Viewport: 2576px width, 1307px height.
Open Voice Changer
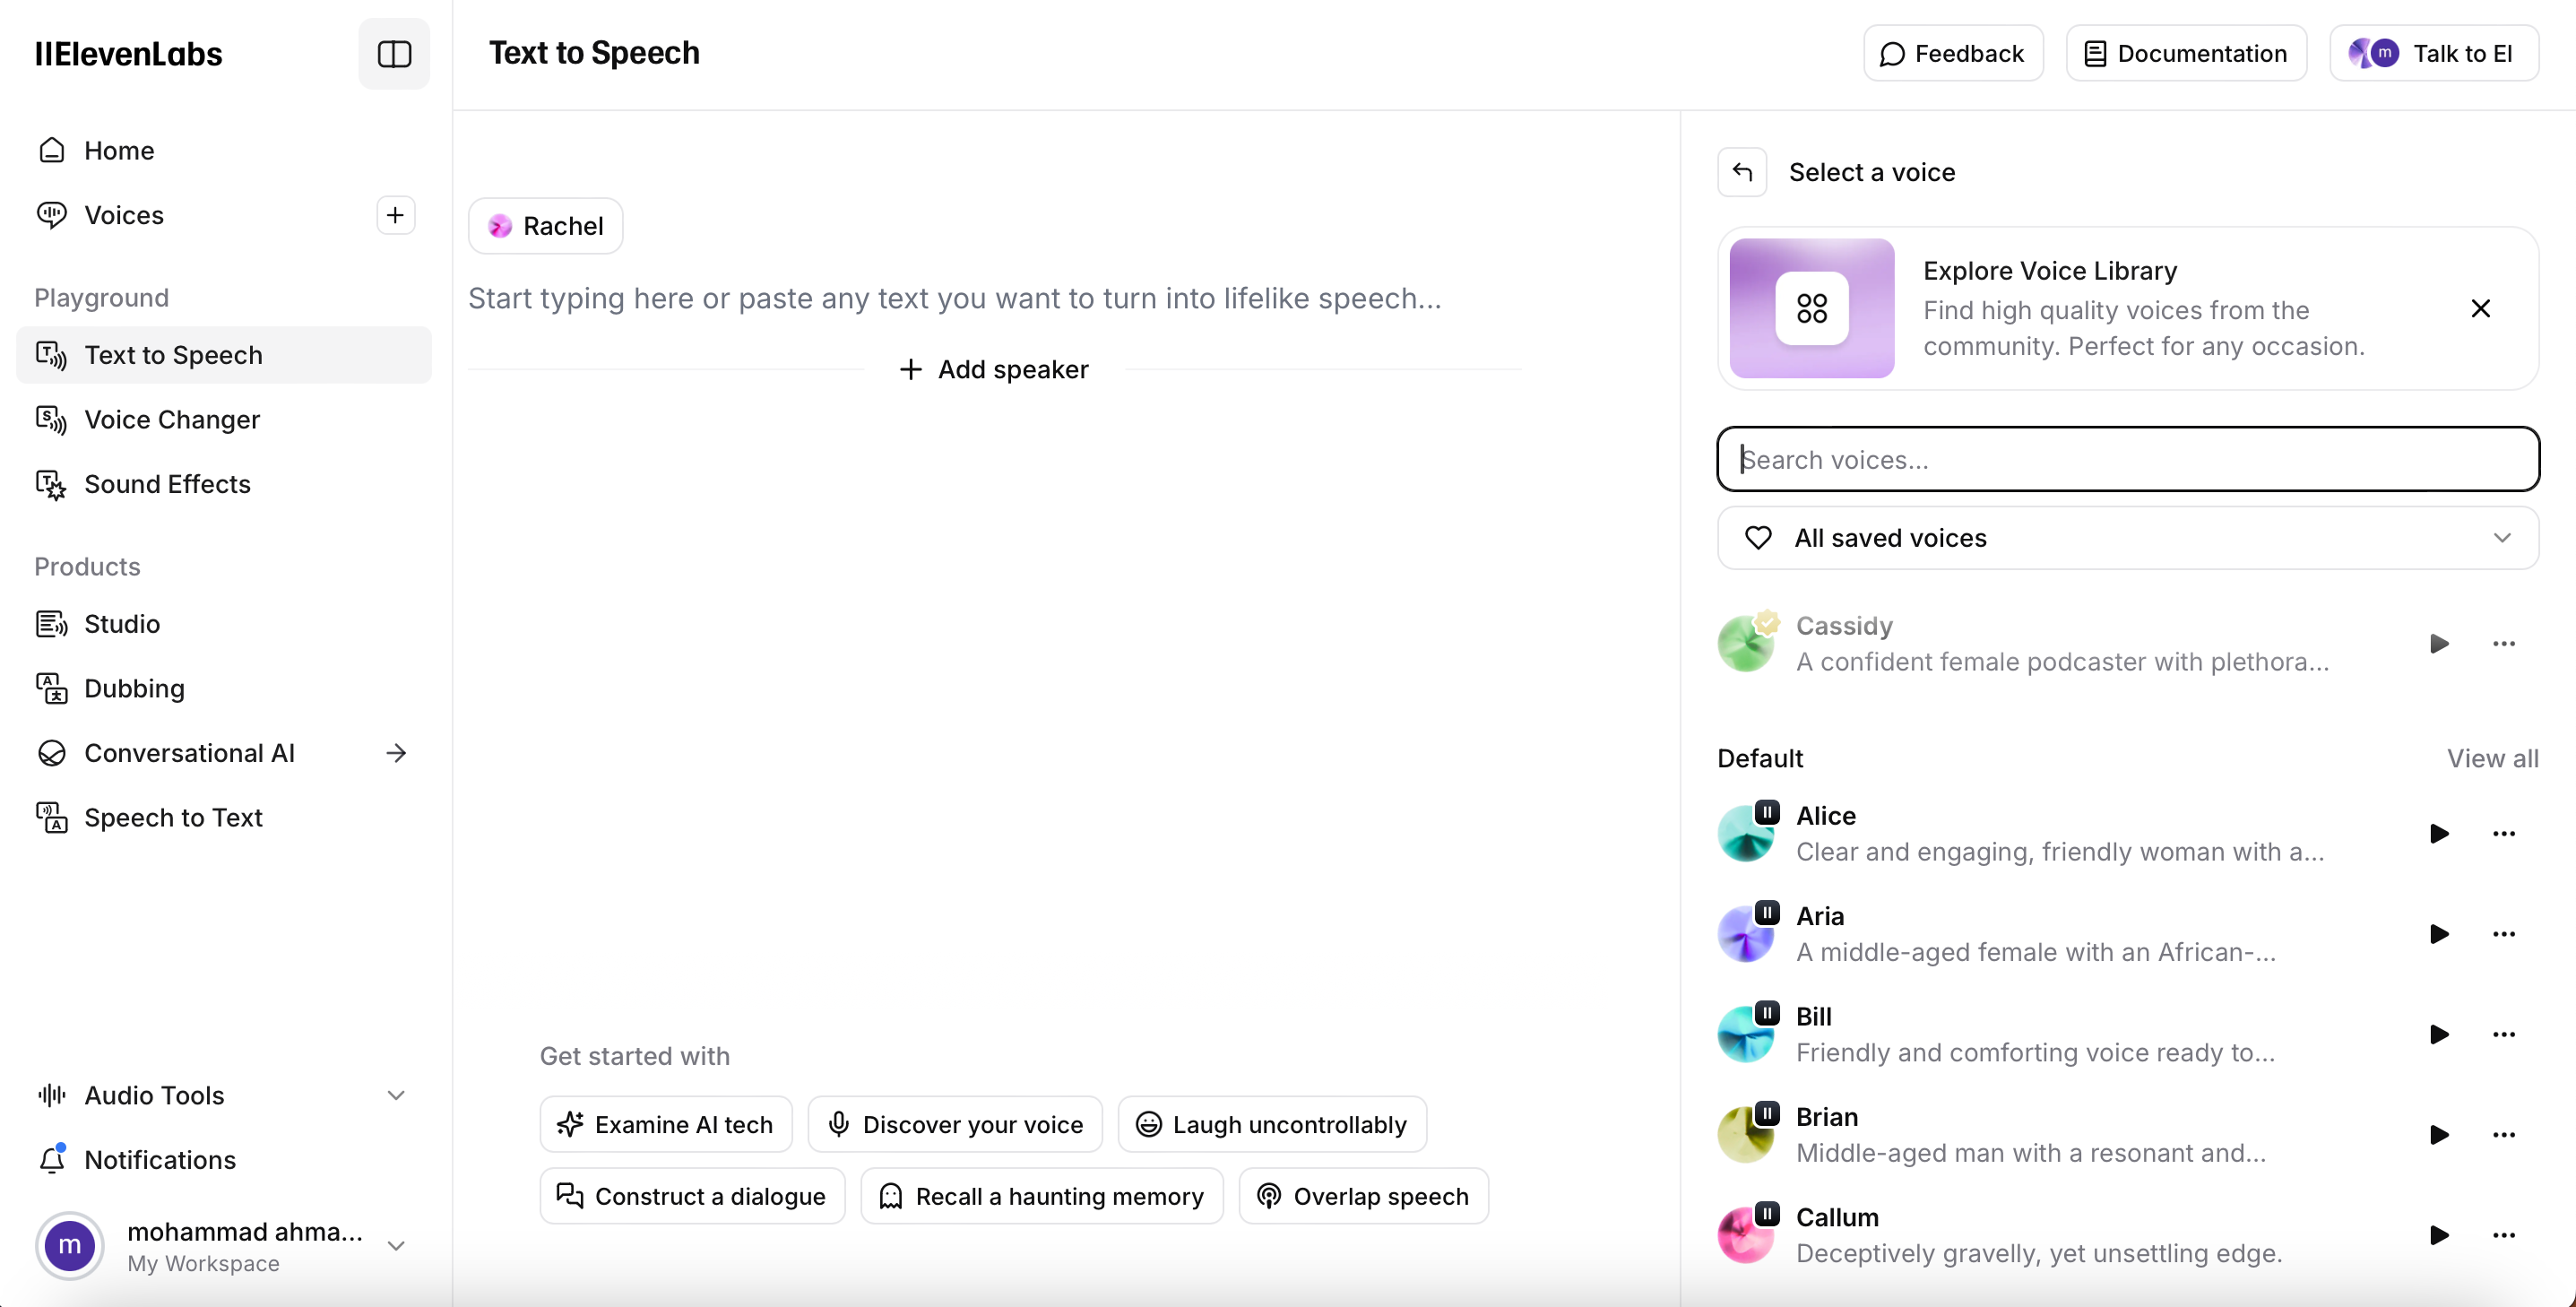223,419
